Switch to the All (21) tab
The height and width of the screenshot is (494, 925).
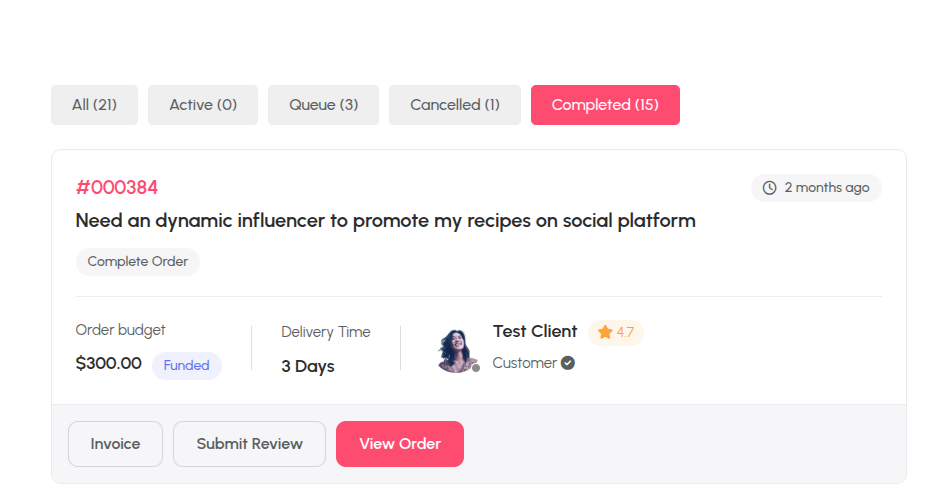pyautogui.click(x=94, y=105)
